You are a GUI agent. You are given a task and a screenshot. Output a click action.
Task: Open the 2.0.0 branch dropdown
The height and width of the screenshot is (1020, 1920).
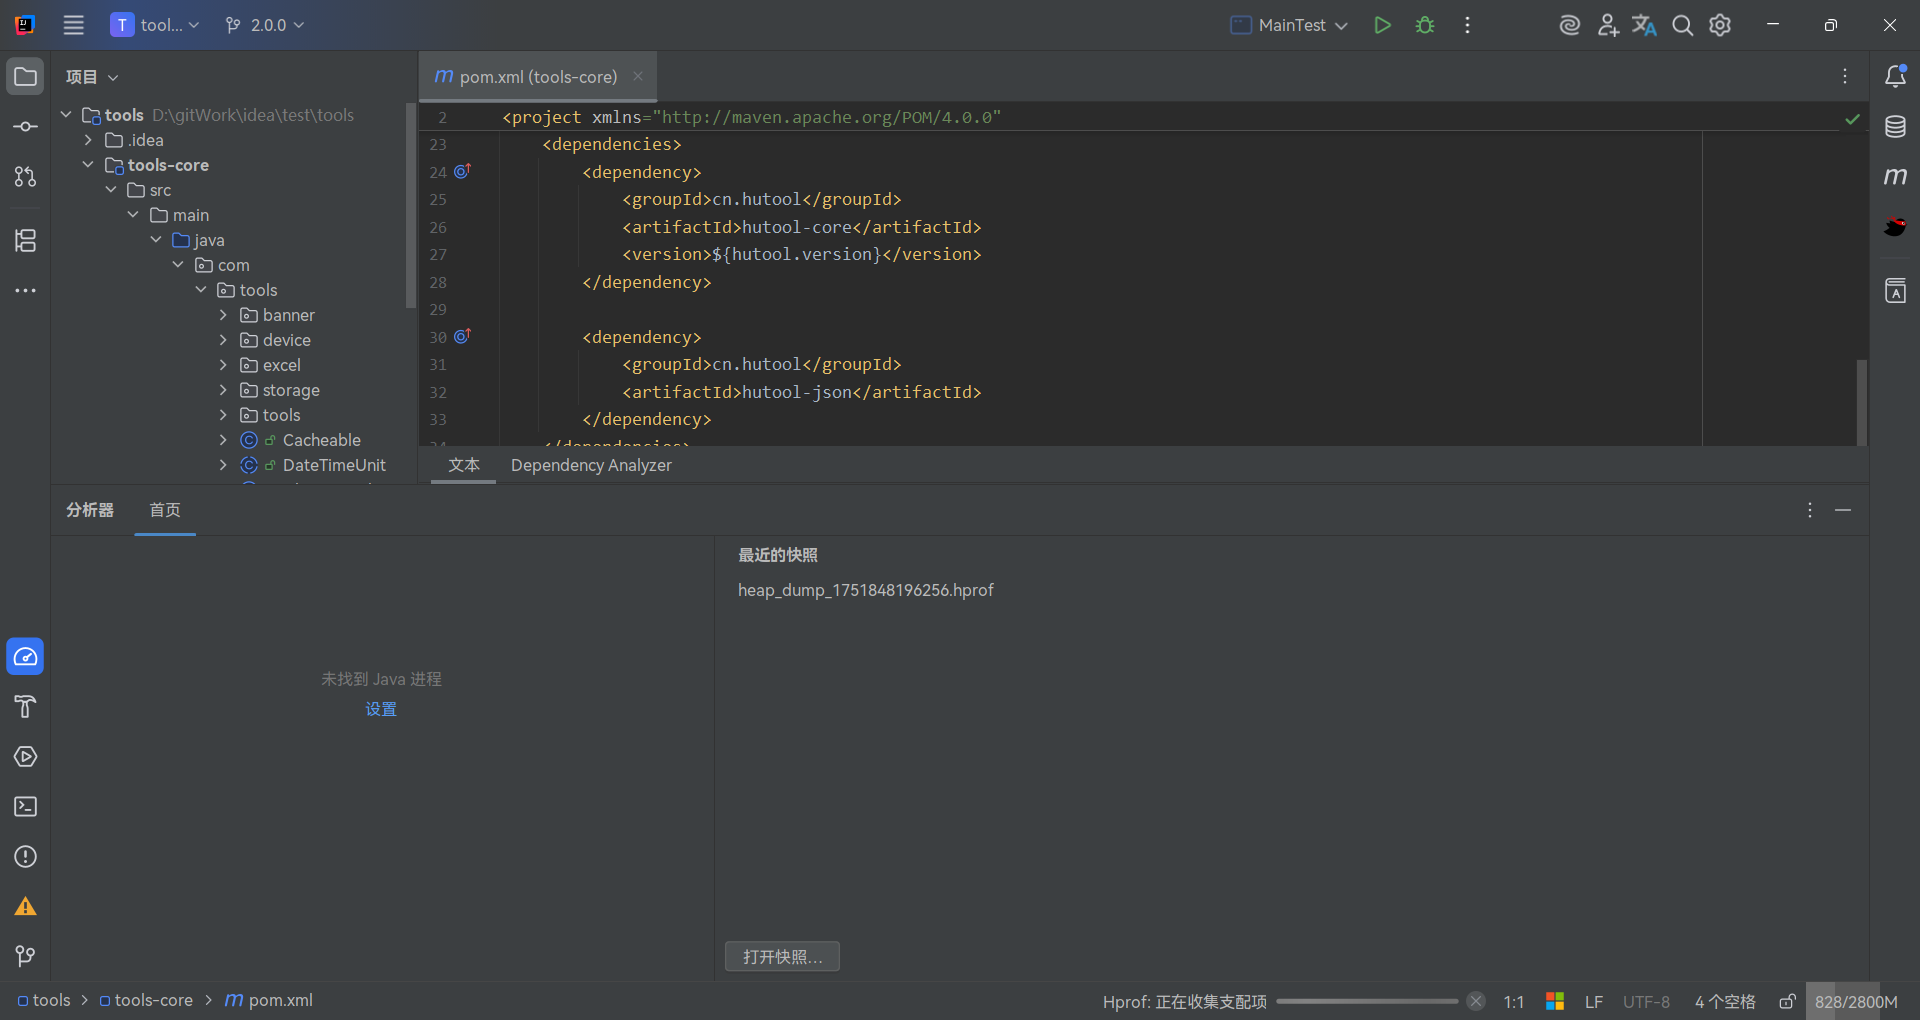click(x=265, y=25)
